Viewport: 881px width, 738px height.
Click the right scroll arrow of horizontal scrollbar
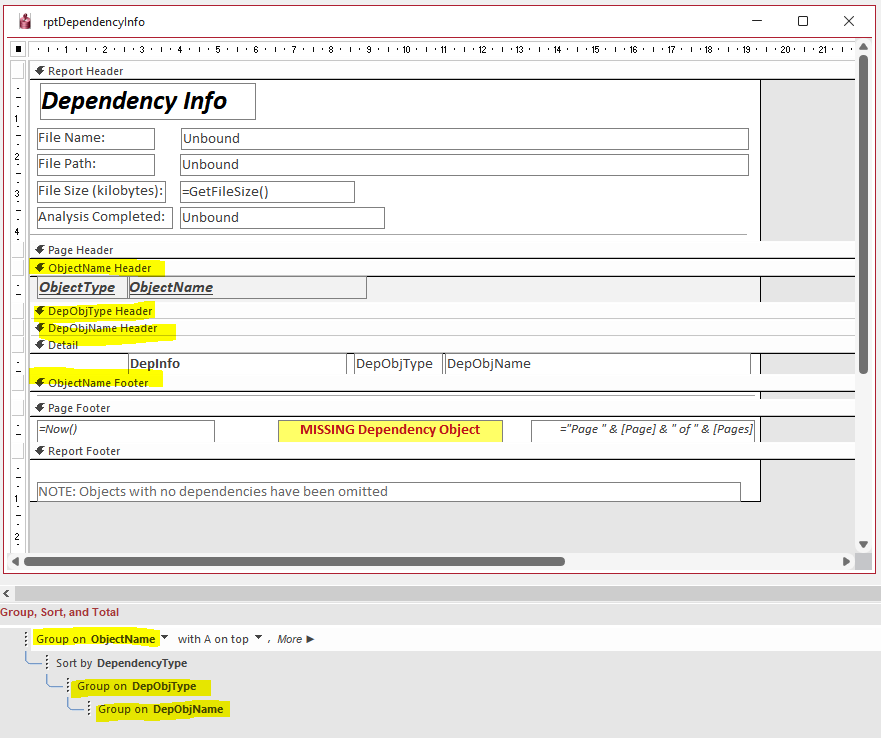click(846, 562)
